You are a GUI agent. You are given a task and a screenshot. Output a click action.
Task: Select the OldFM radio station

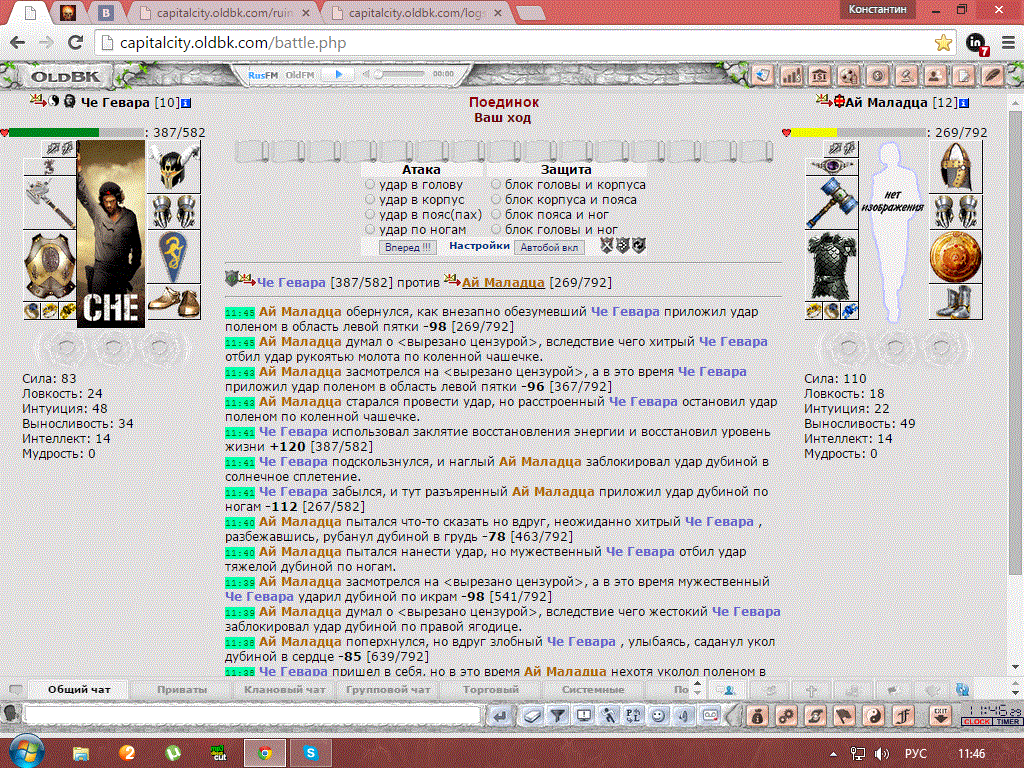pyautogui.click(x=300, y=75)
